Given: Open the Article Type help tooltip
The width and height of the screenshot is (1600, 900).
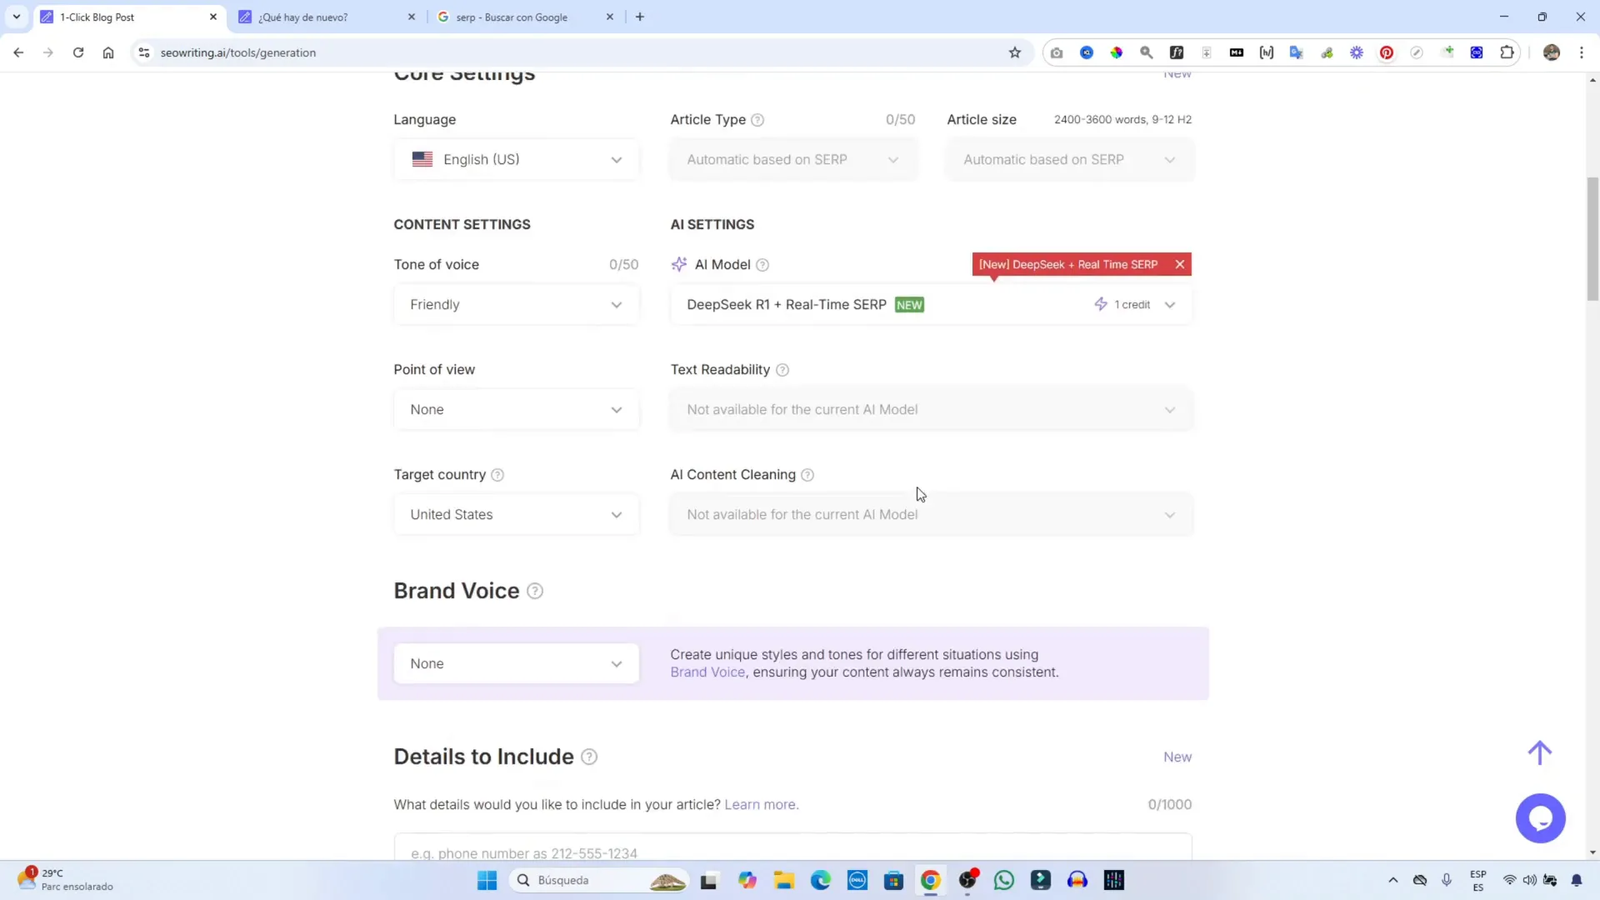Looking at the screenshot, I should click(x=758, y=119).
